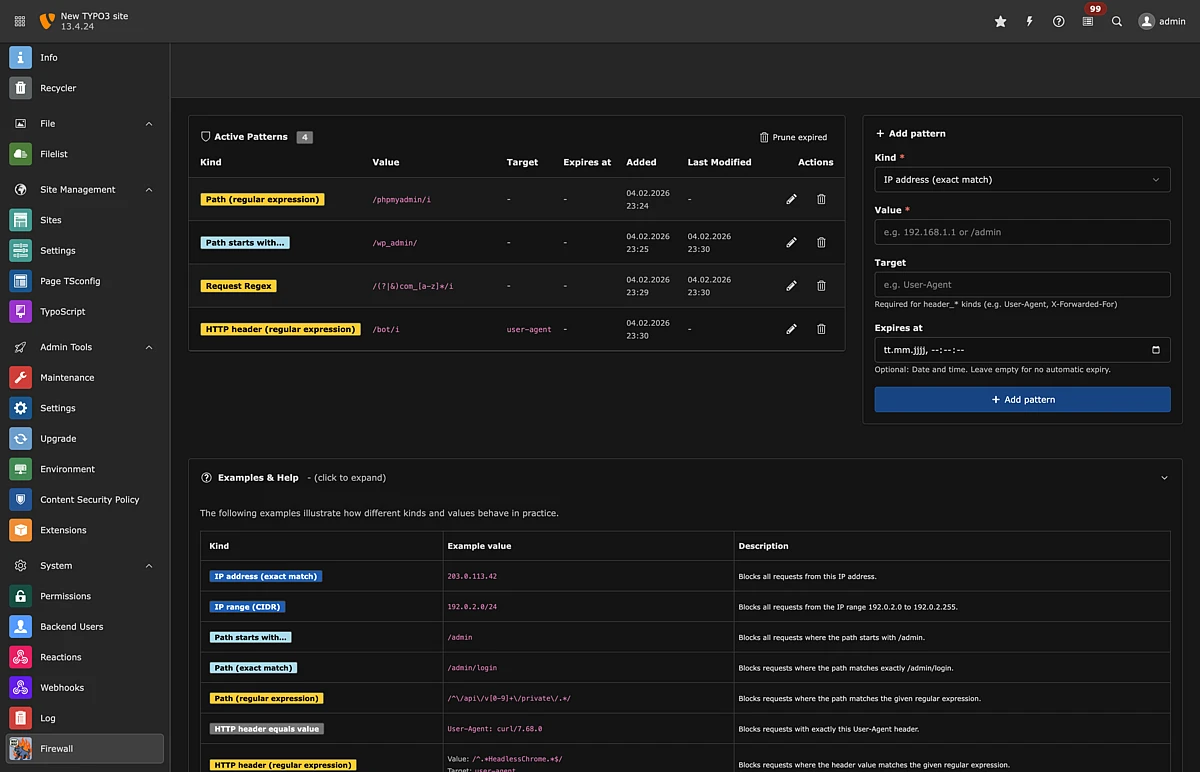Viewport: 1200px width, 772px height.
Task: Edit the /phpmyadmin/i pattern row
Action: (791, 200)
